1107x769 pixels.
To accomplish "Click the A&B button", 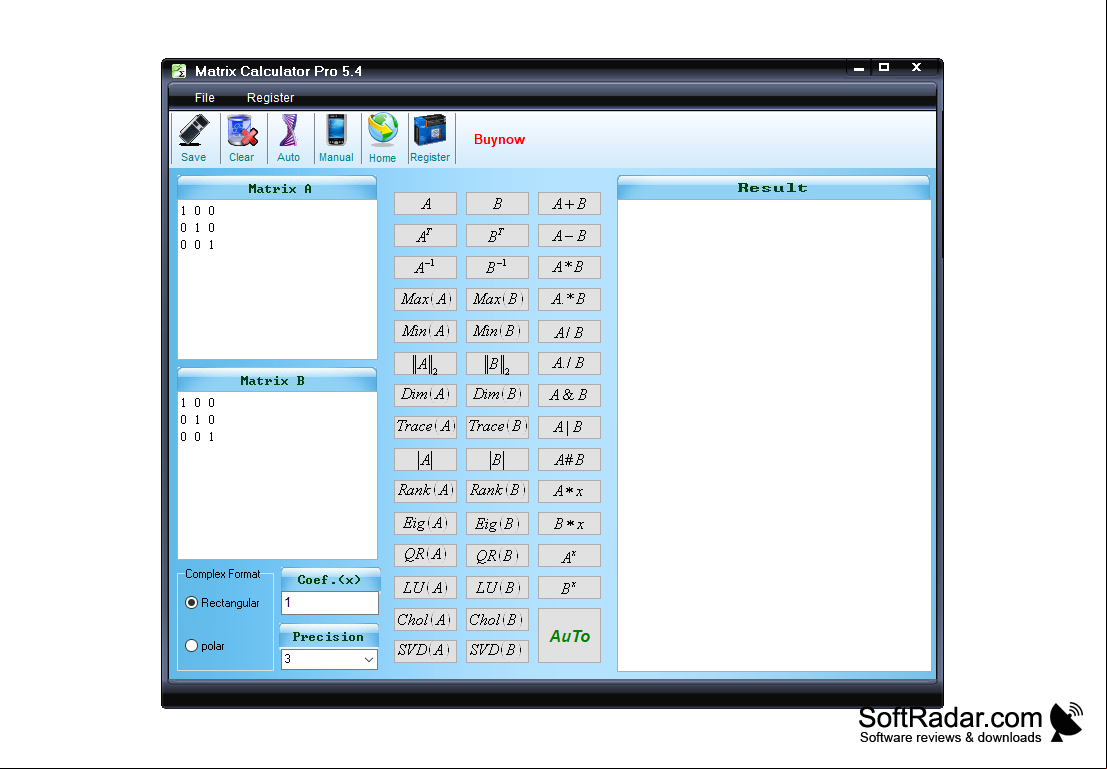I will point(569,395).
